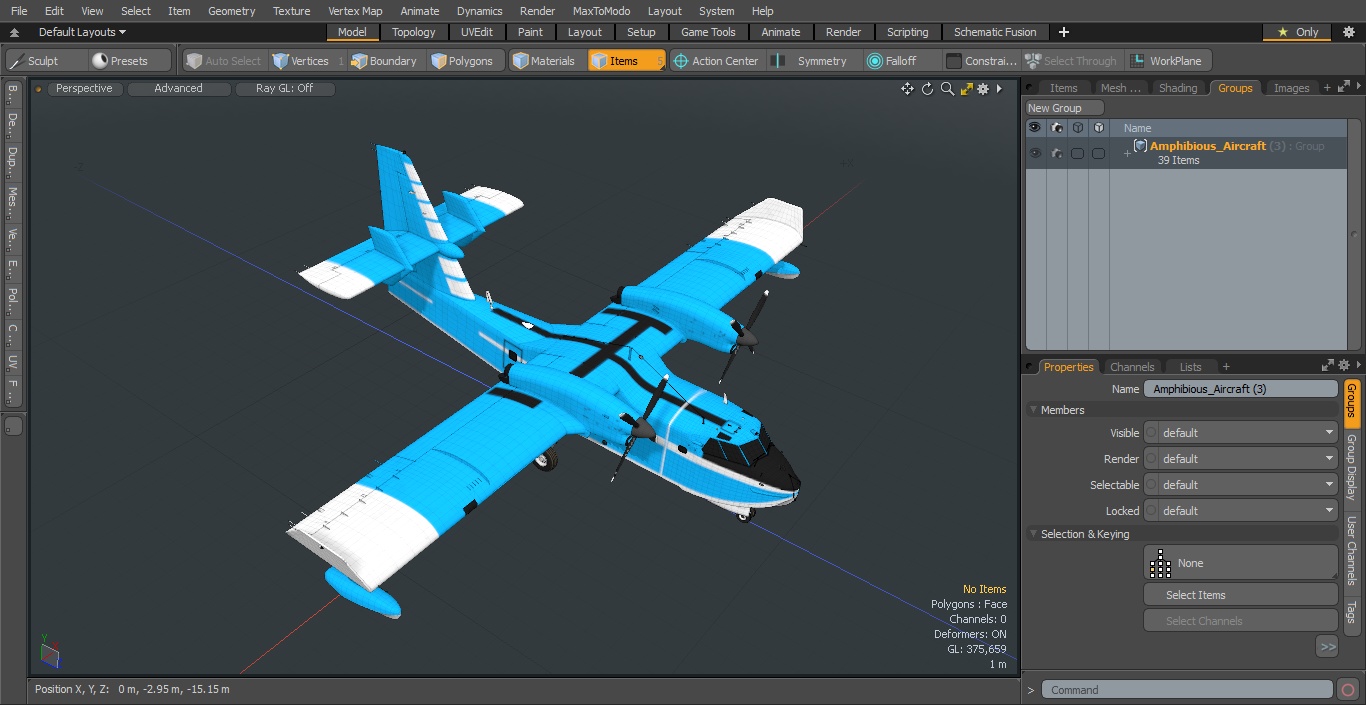
Task: Check the fourth column box for Amphibious_Aircraft
Action: [x=1098, y=153]
